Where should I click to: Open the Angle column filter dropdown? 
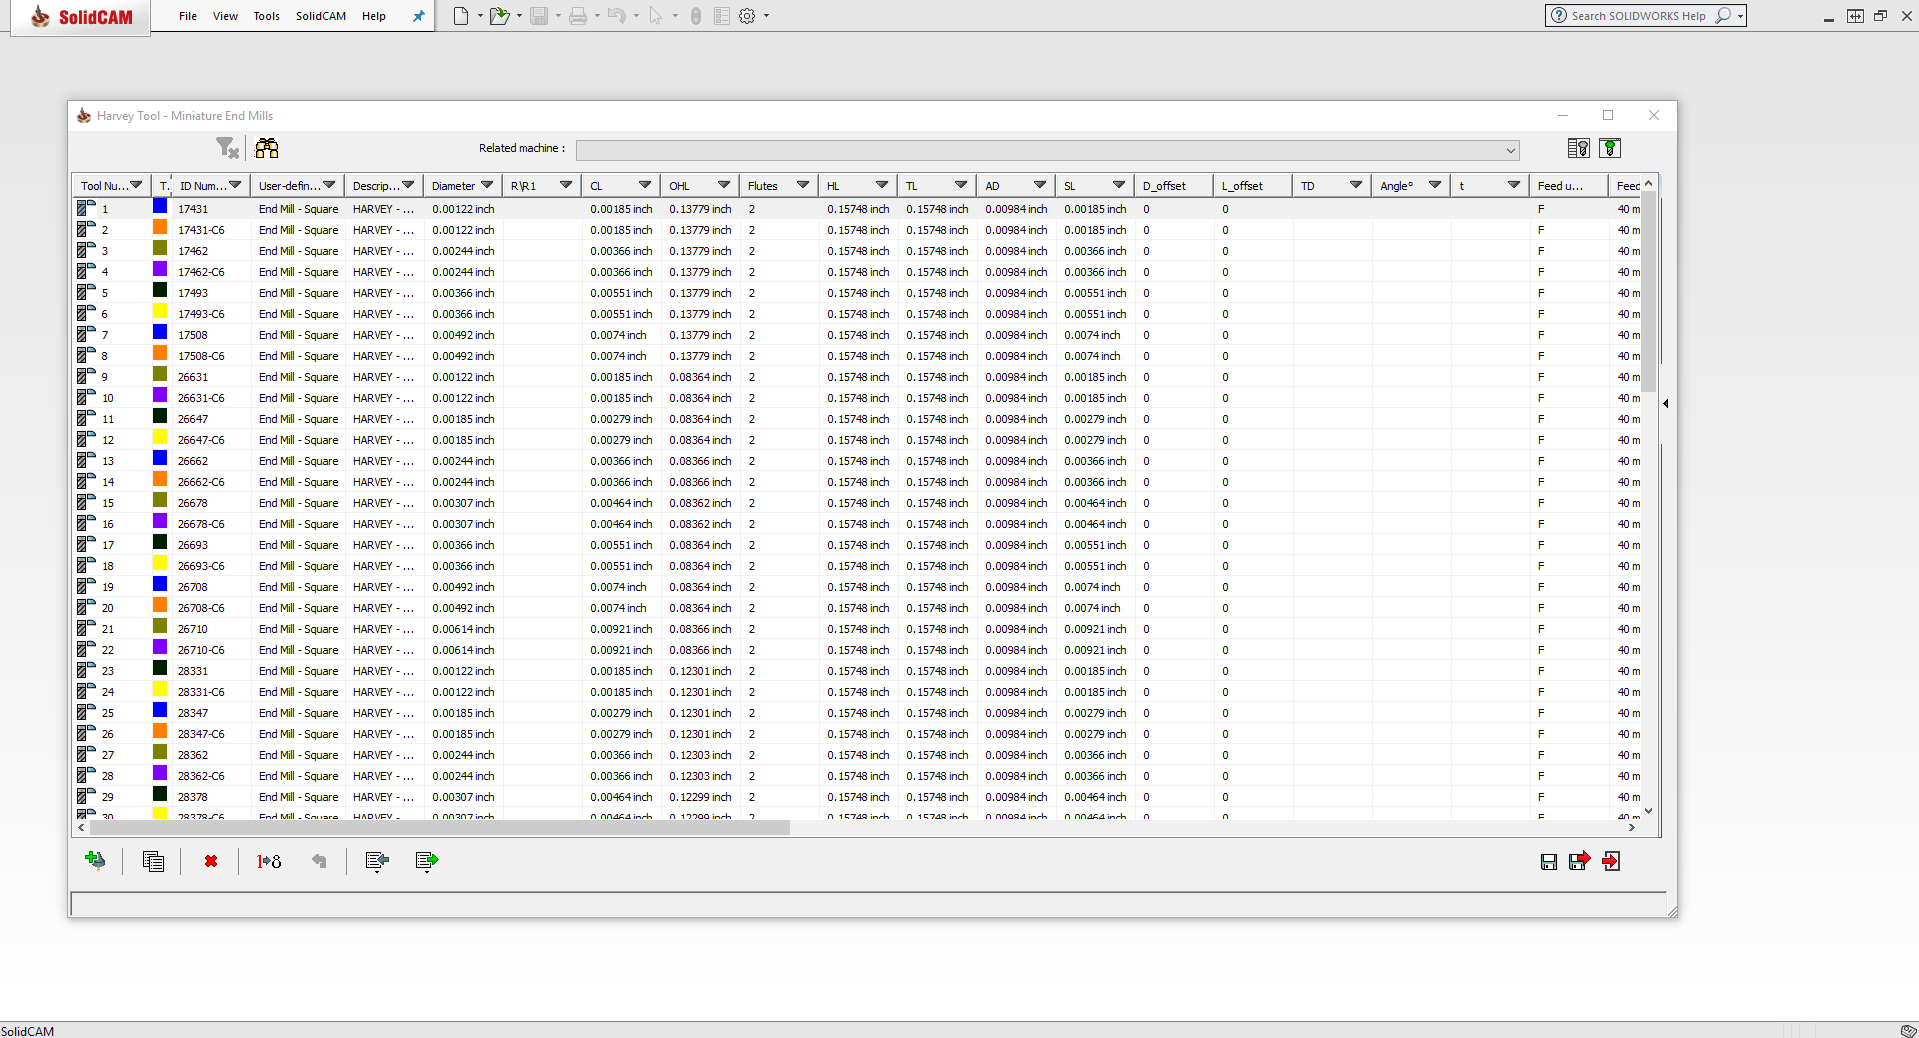pos(1435,185)
